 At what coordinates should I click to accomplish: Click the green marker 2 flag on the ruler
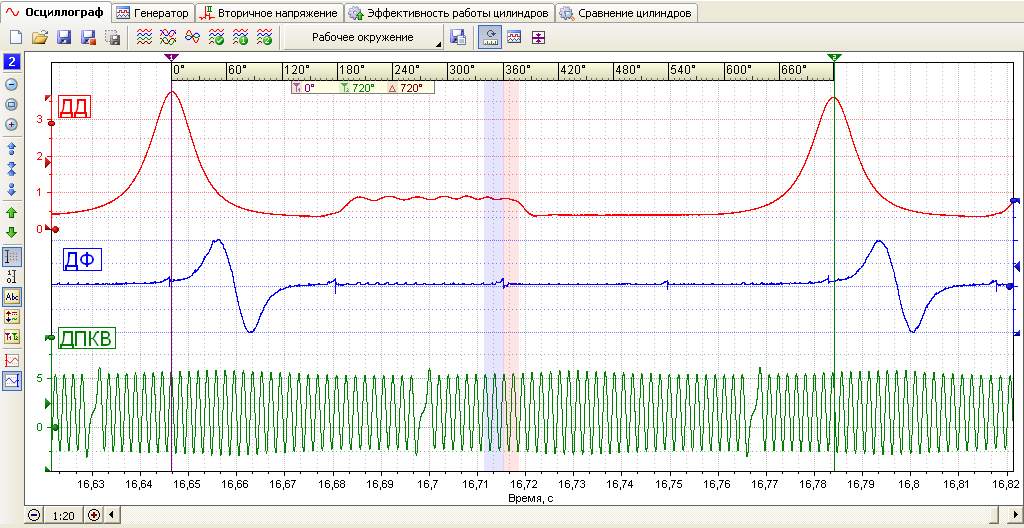pos(835,58)
